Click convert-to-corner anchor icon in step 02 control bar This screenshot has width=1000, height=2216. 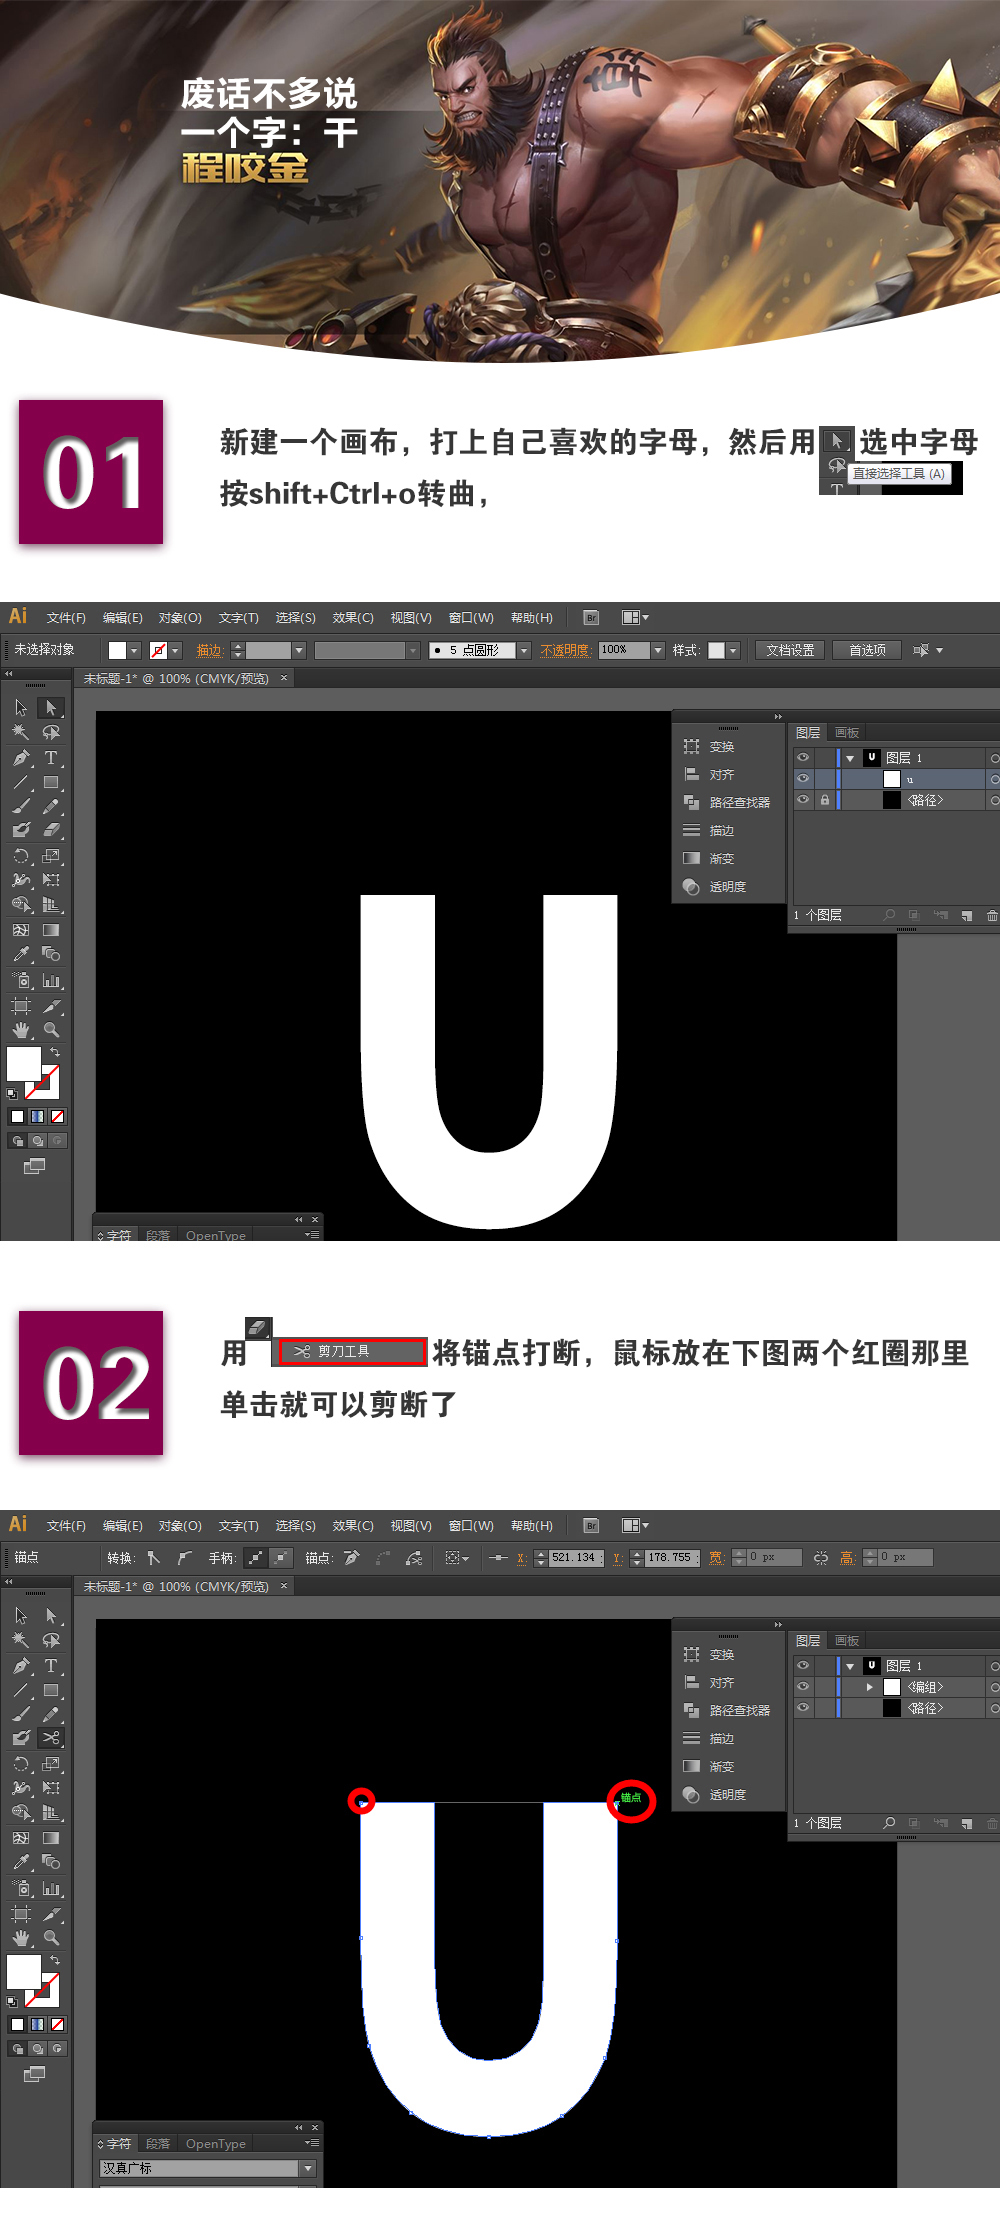pos(153,1557)
